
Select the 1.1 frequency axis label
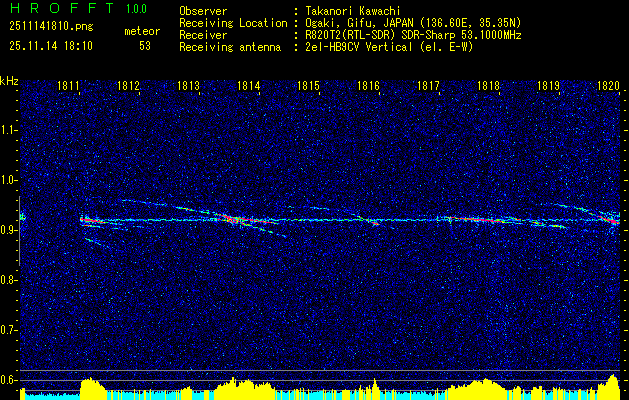click(x=9, y=130)
